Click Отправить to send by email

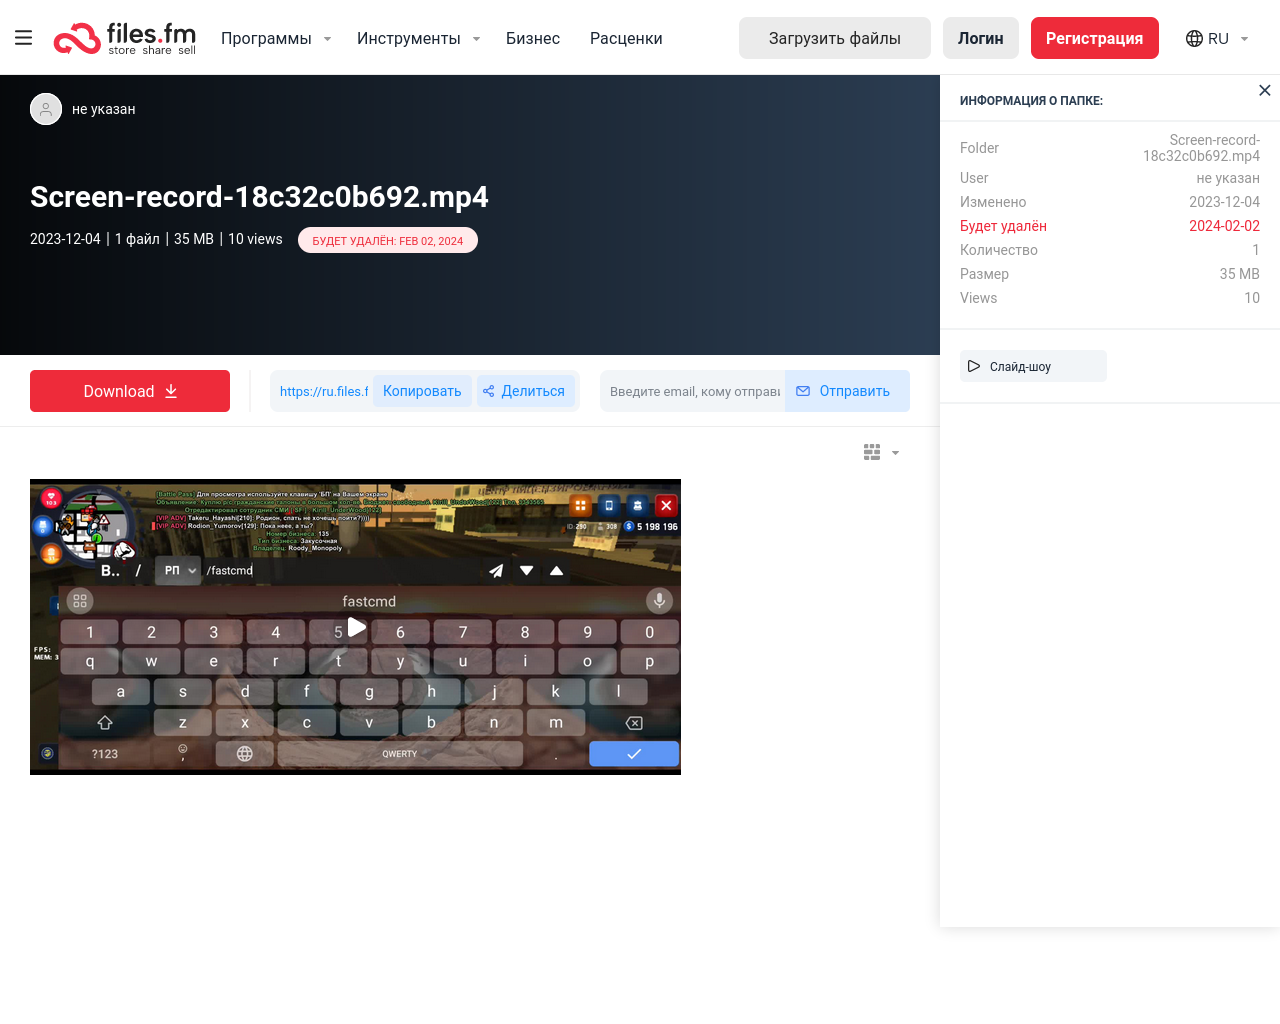click(847, 391)
